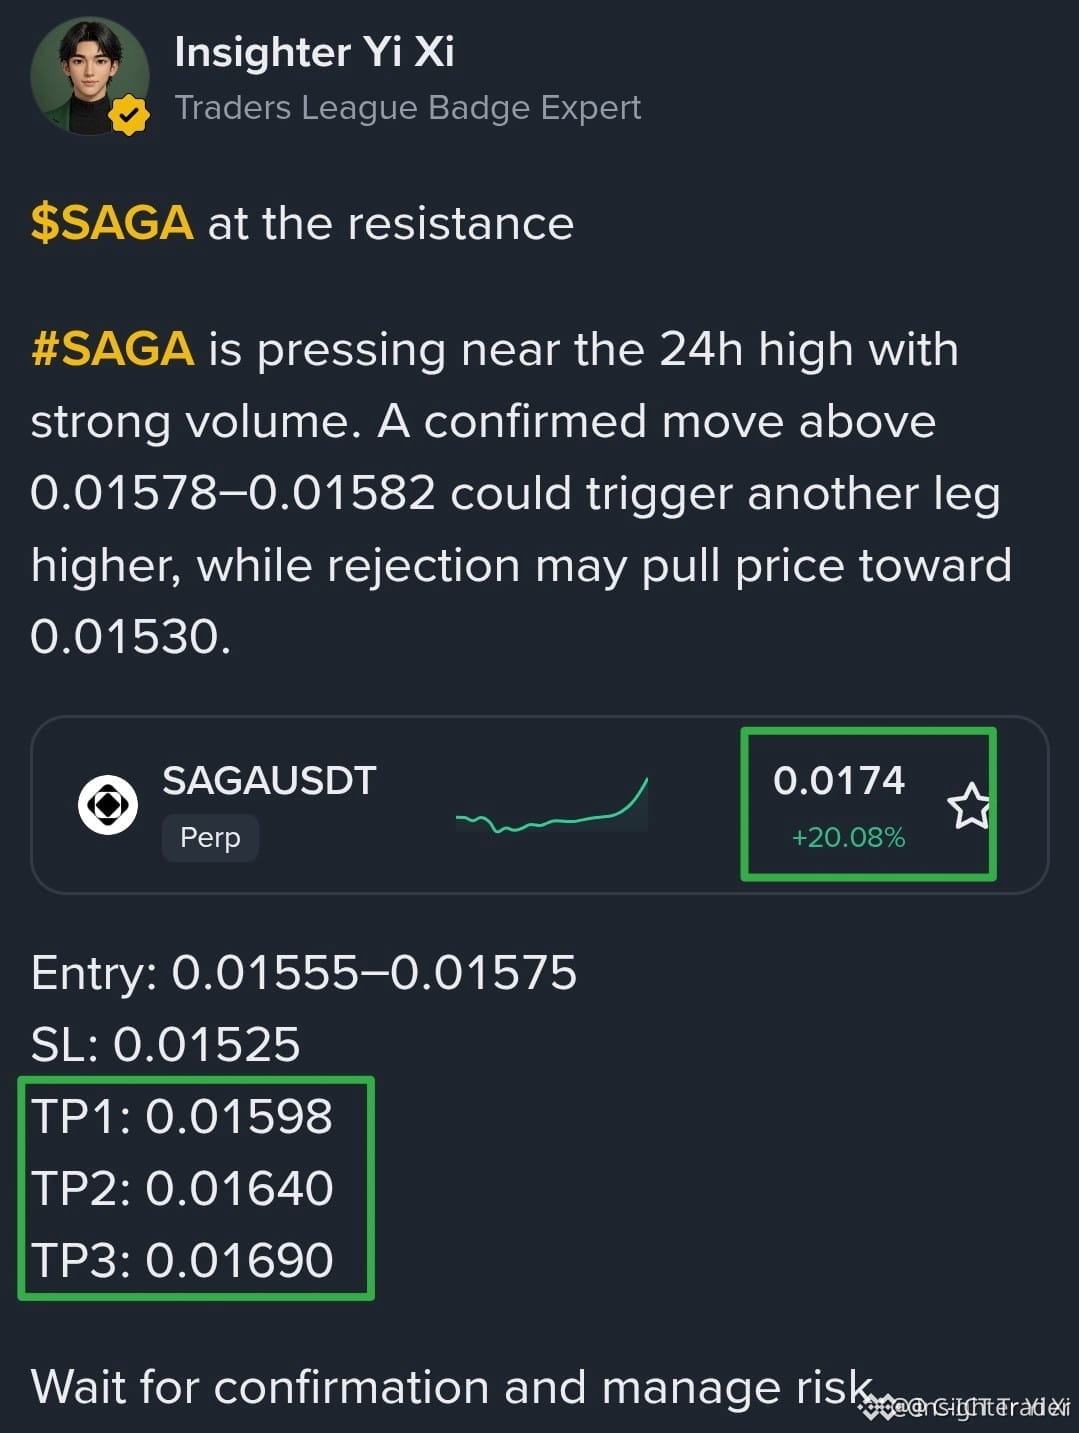Open Insighter Yi Xi's profile avatar
1079x1433 pixels.
(90, 75)
